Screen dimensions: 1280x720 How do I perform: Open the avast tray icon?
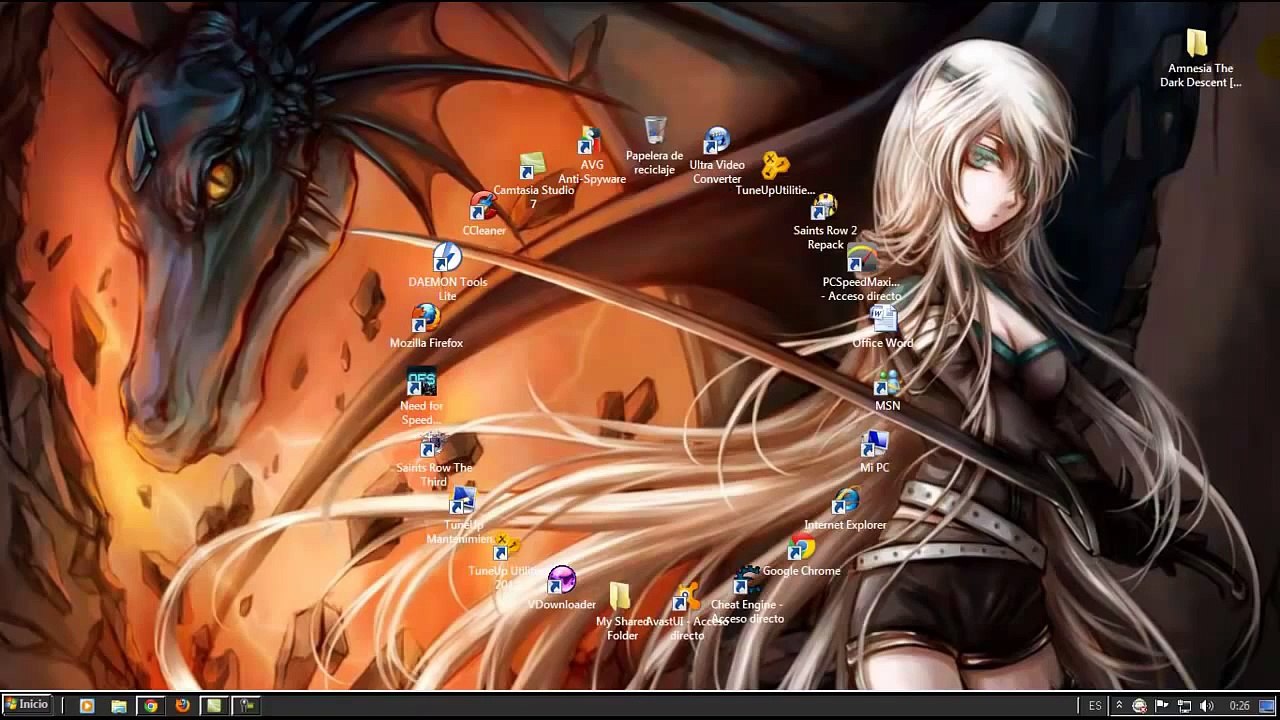click(1140, 706)
